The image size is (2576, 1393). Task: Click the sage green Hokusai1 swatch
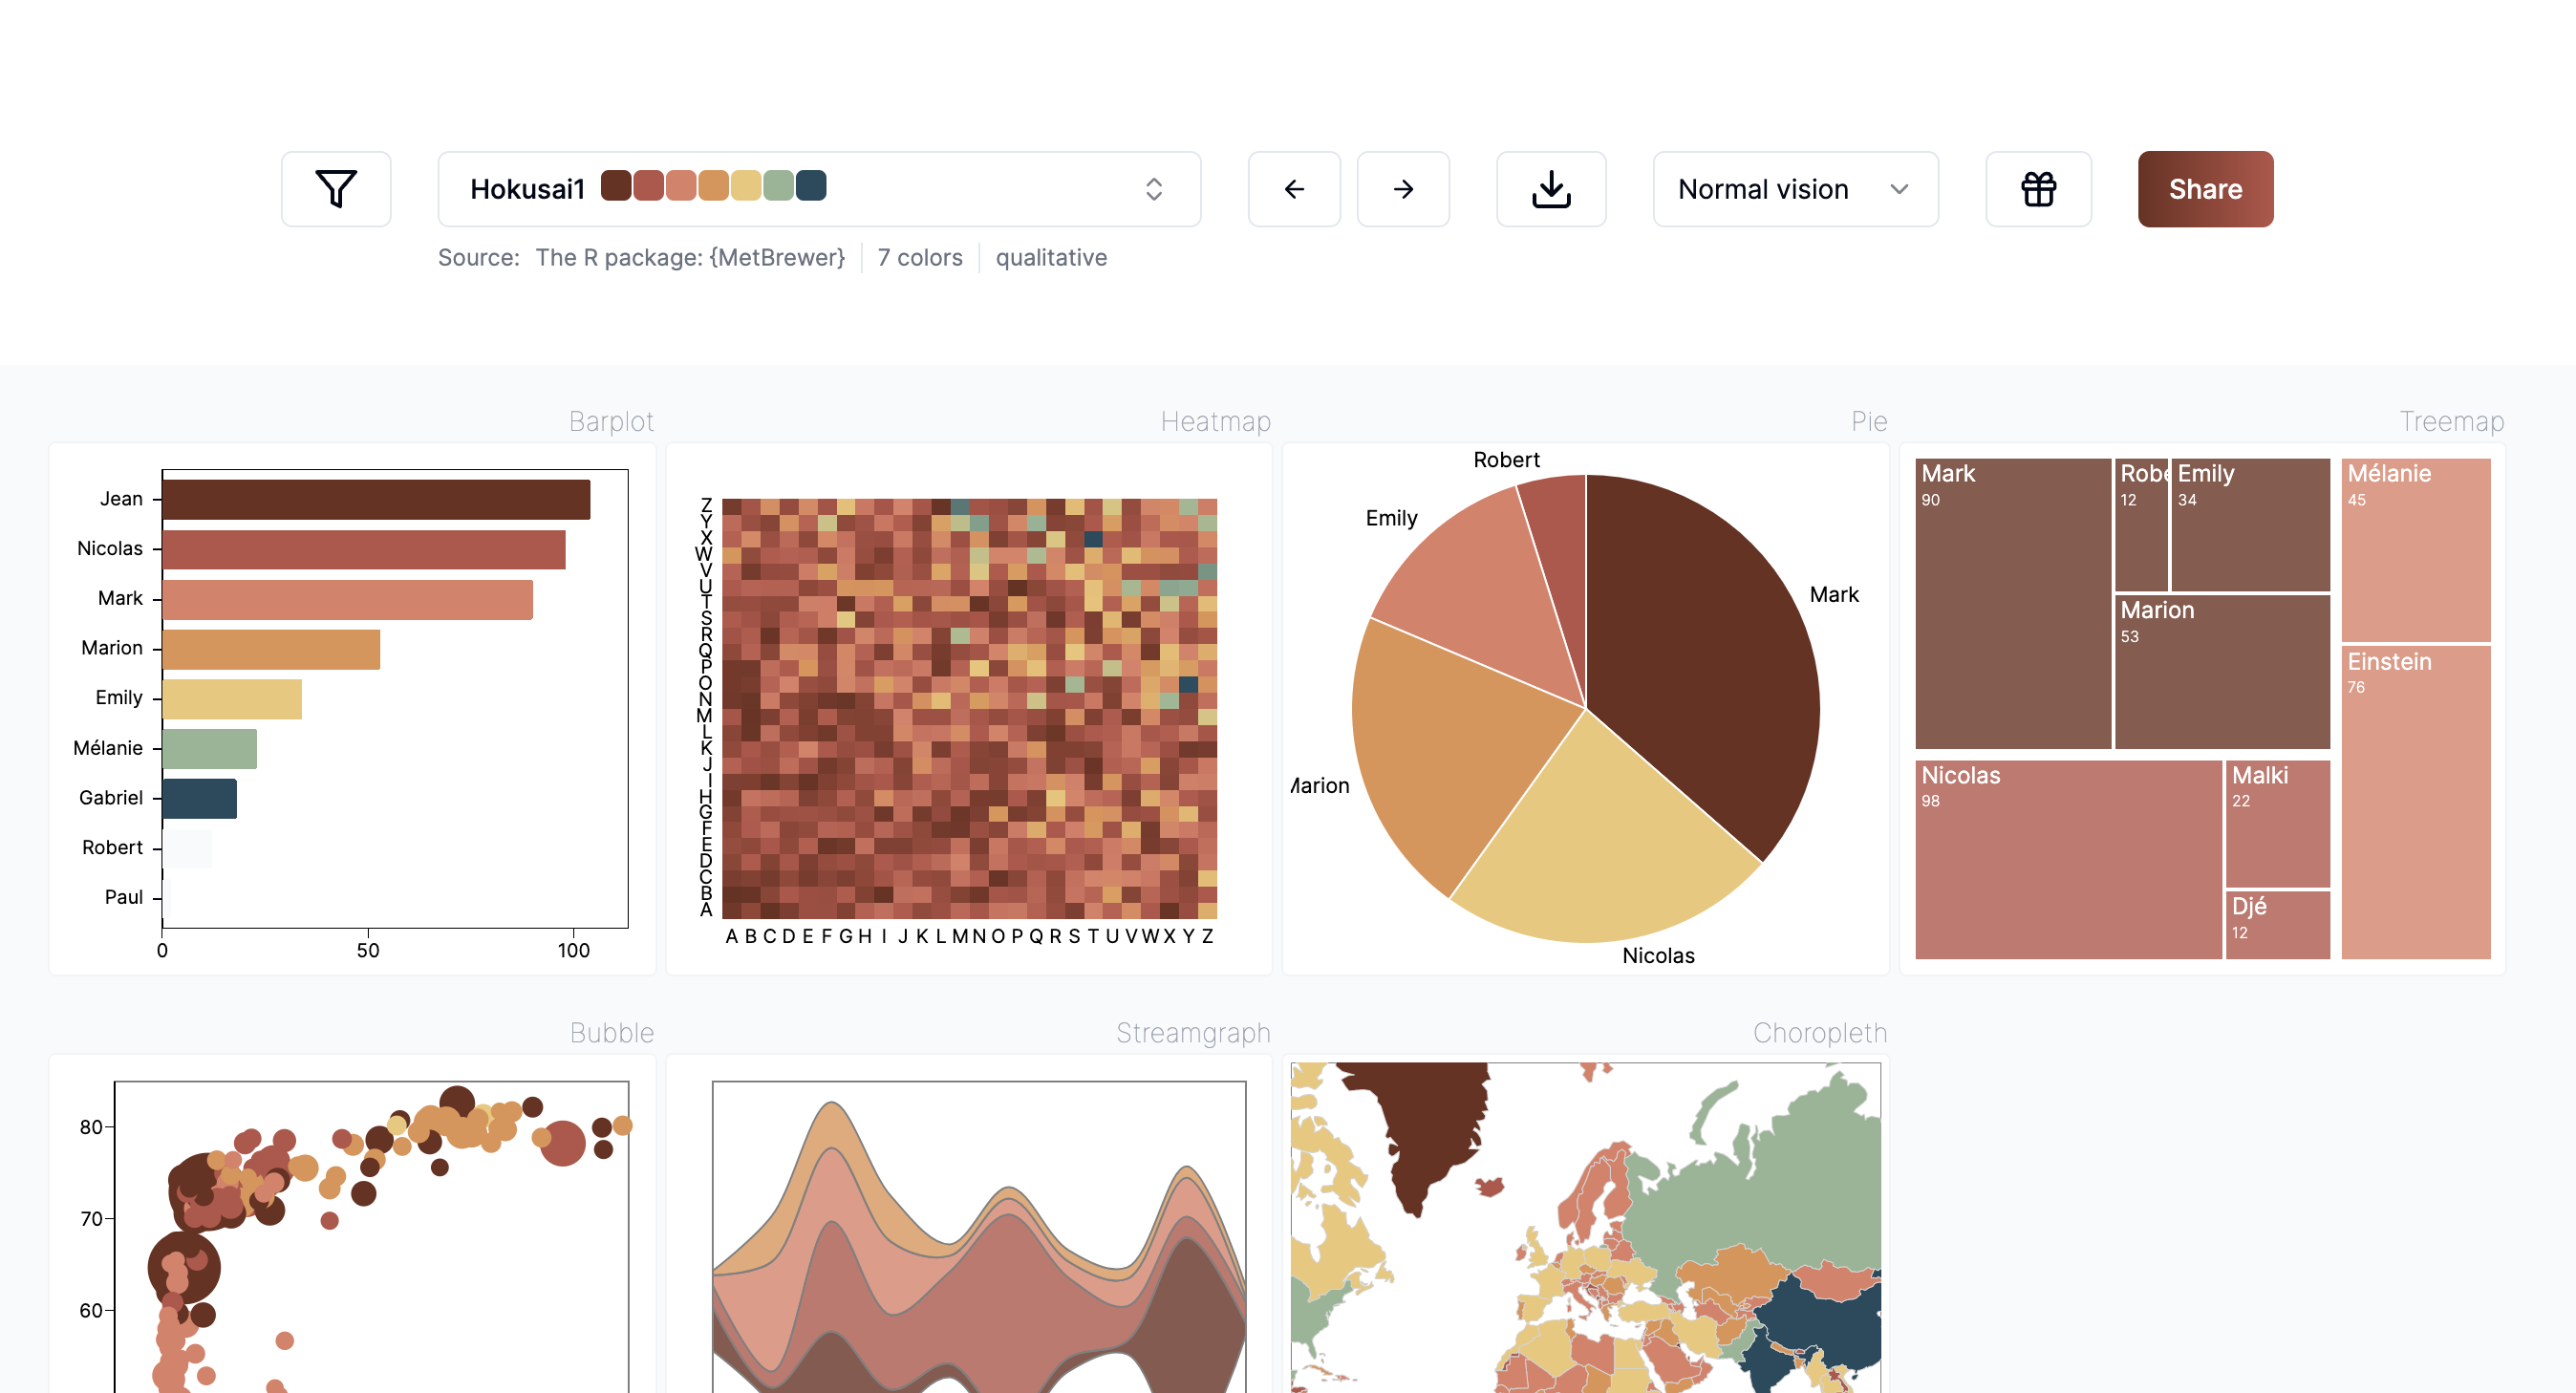click(x=778, y=186)
